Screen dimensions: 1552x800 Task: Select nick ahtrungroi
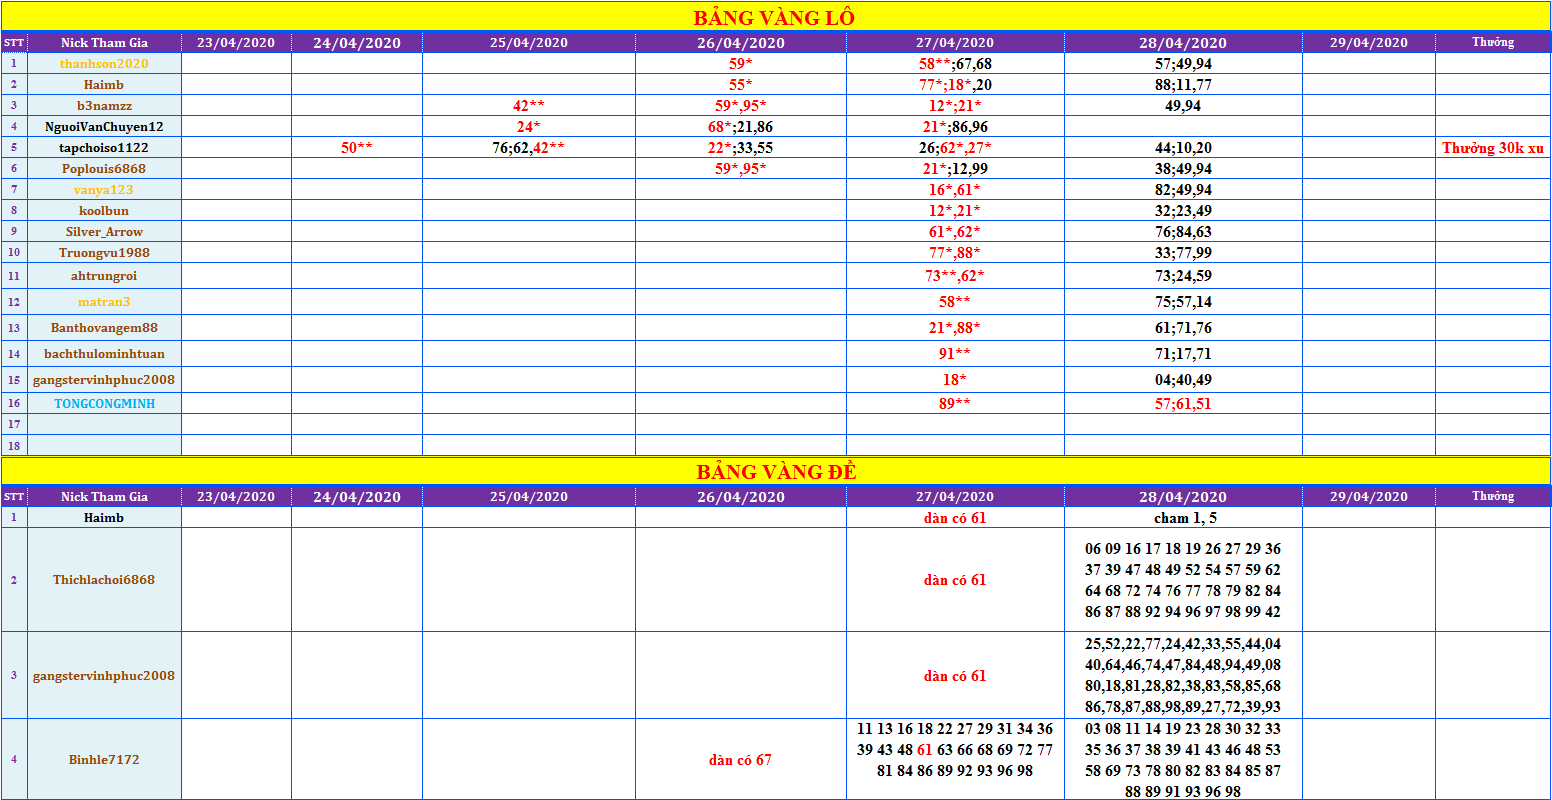tap(104, 276)
